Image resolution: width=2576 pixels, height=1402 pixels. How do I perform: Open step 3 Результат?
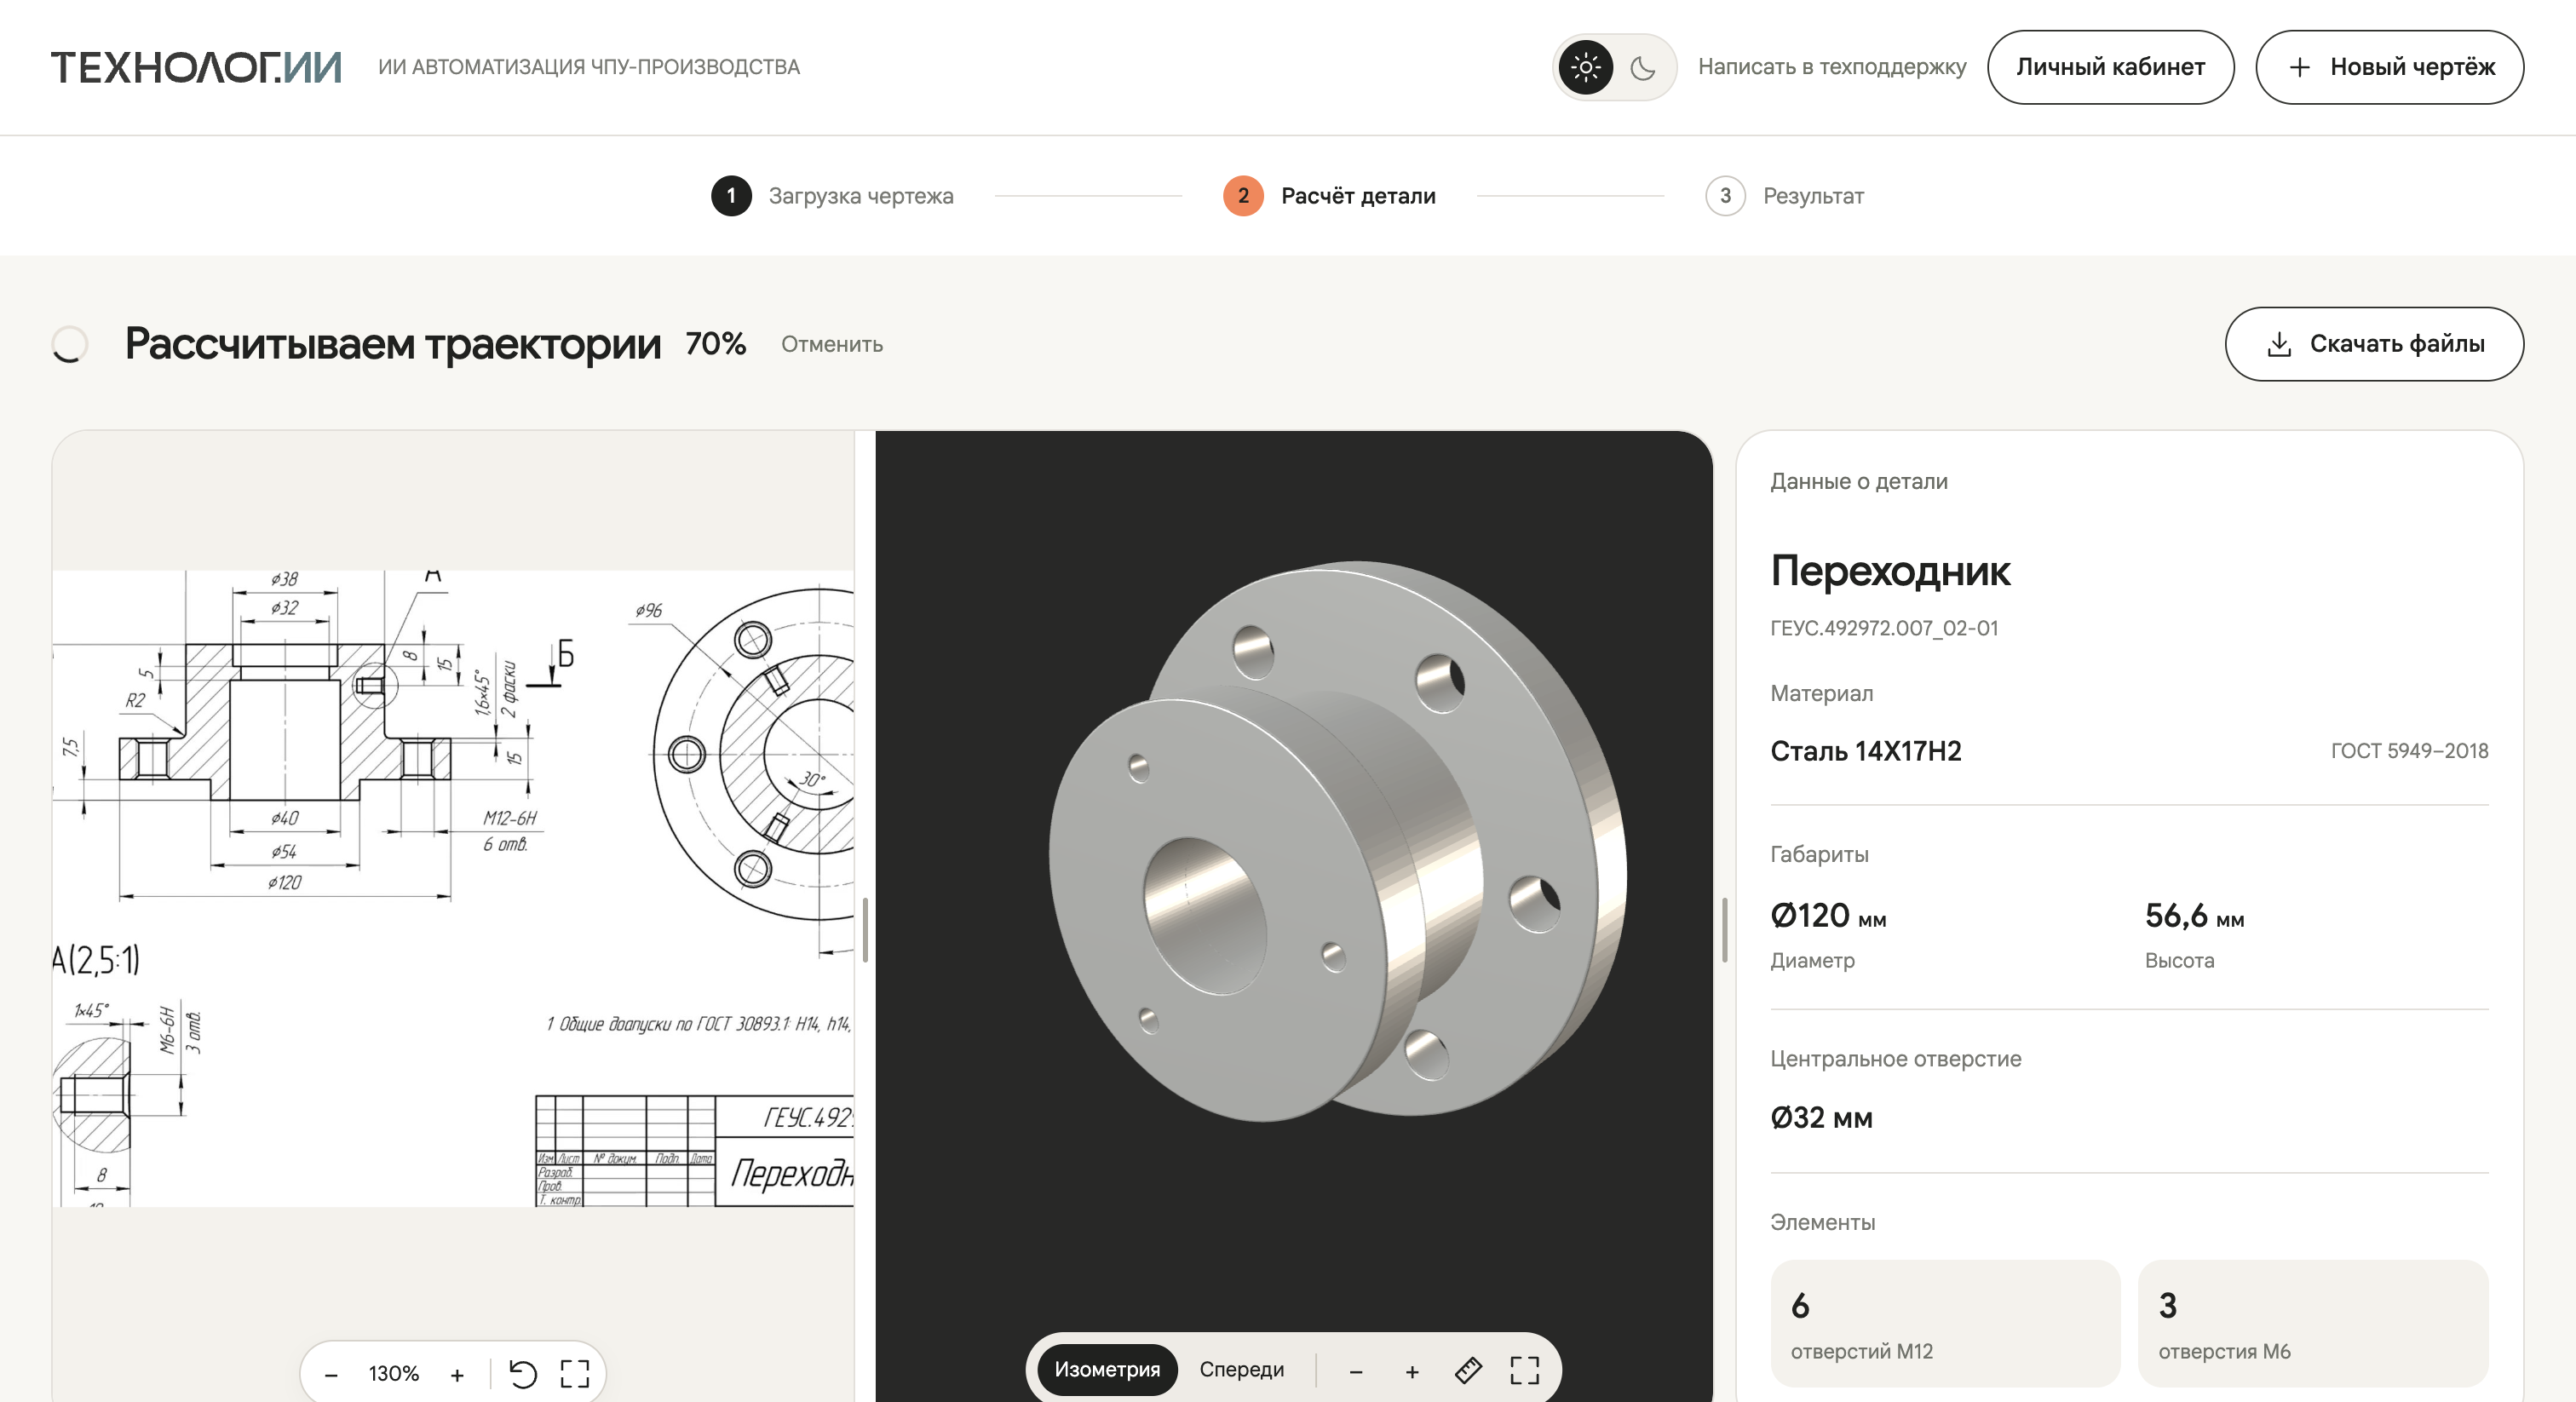tap(1784, 196)
